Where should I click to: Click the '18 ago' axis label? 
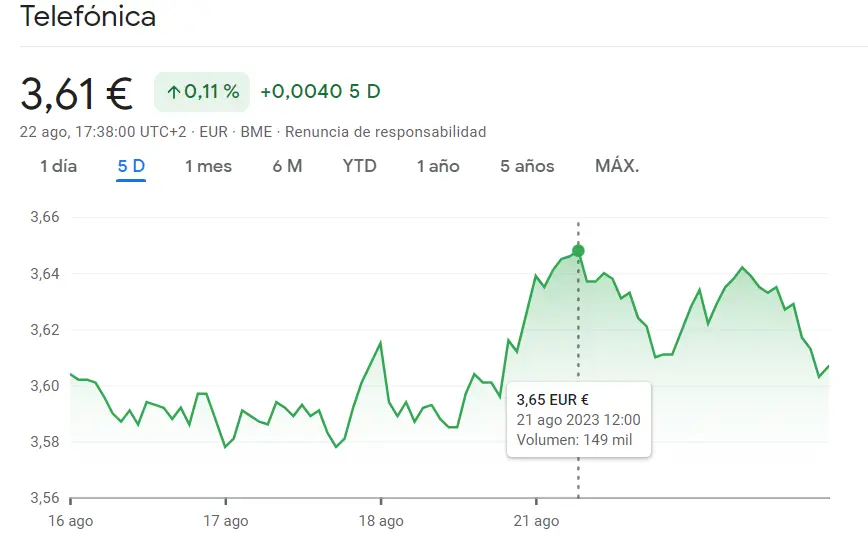pyautogui.click(x=381, y=521)
